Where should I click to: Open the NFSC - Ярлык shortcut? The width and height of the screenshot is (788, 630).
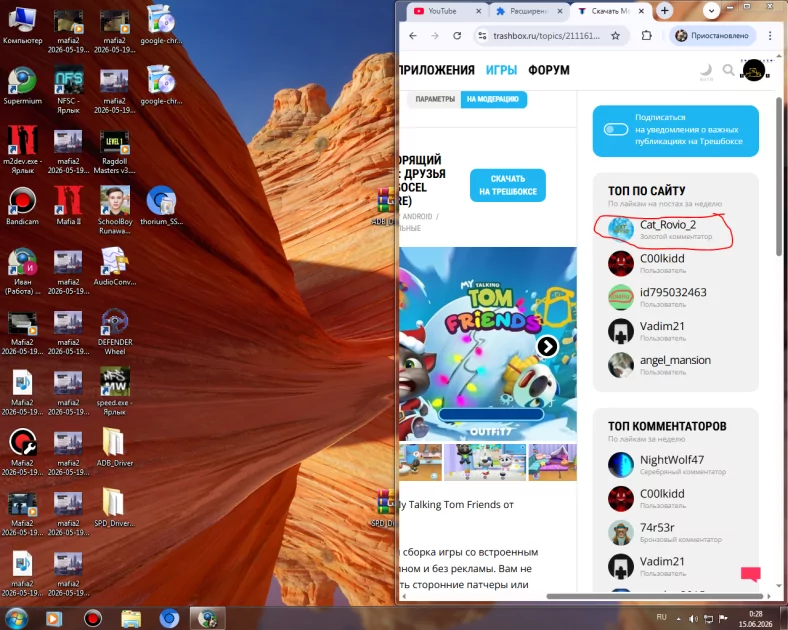68,89
